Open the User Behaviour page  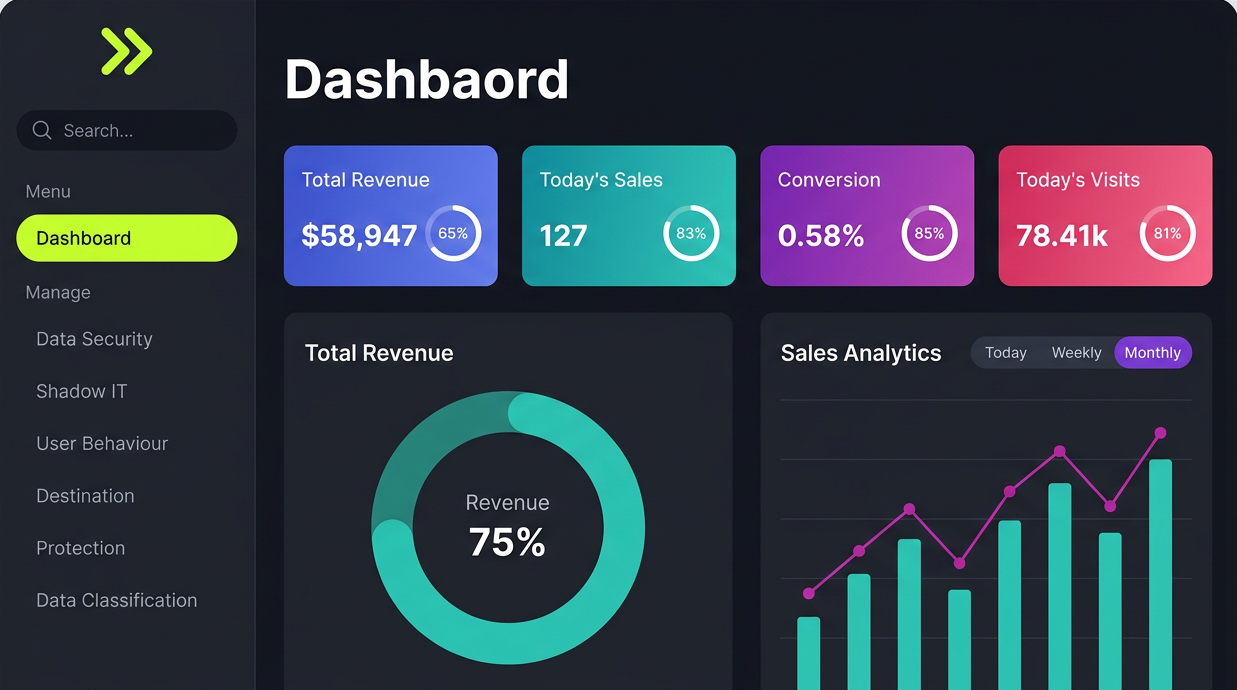point(102,443)
